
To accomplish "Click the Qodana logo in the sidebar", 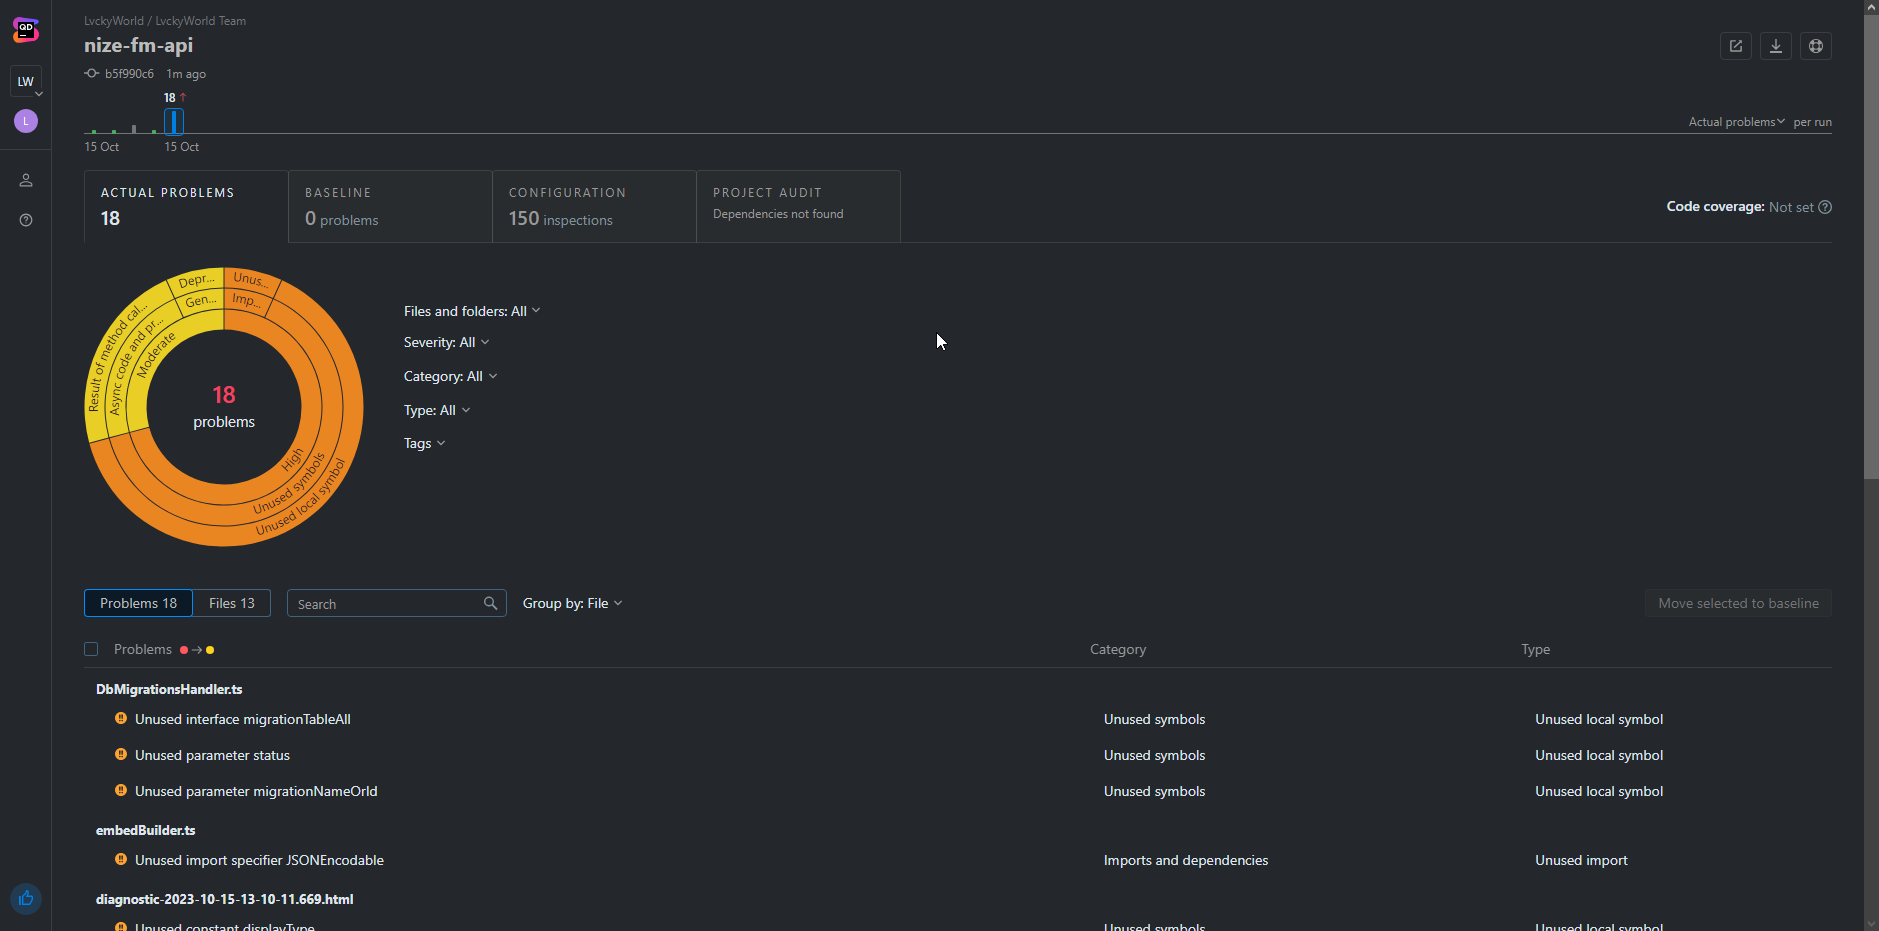I will click(26, 31).
